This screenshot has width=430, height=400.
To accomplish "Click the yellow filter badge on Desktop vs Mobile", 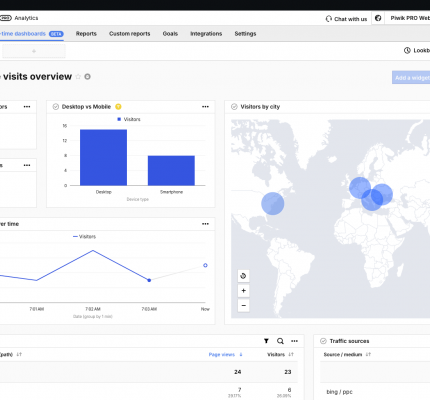I will point(118,107).
